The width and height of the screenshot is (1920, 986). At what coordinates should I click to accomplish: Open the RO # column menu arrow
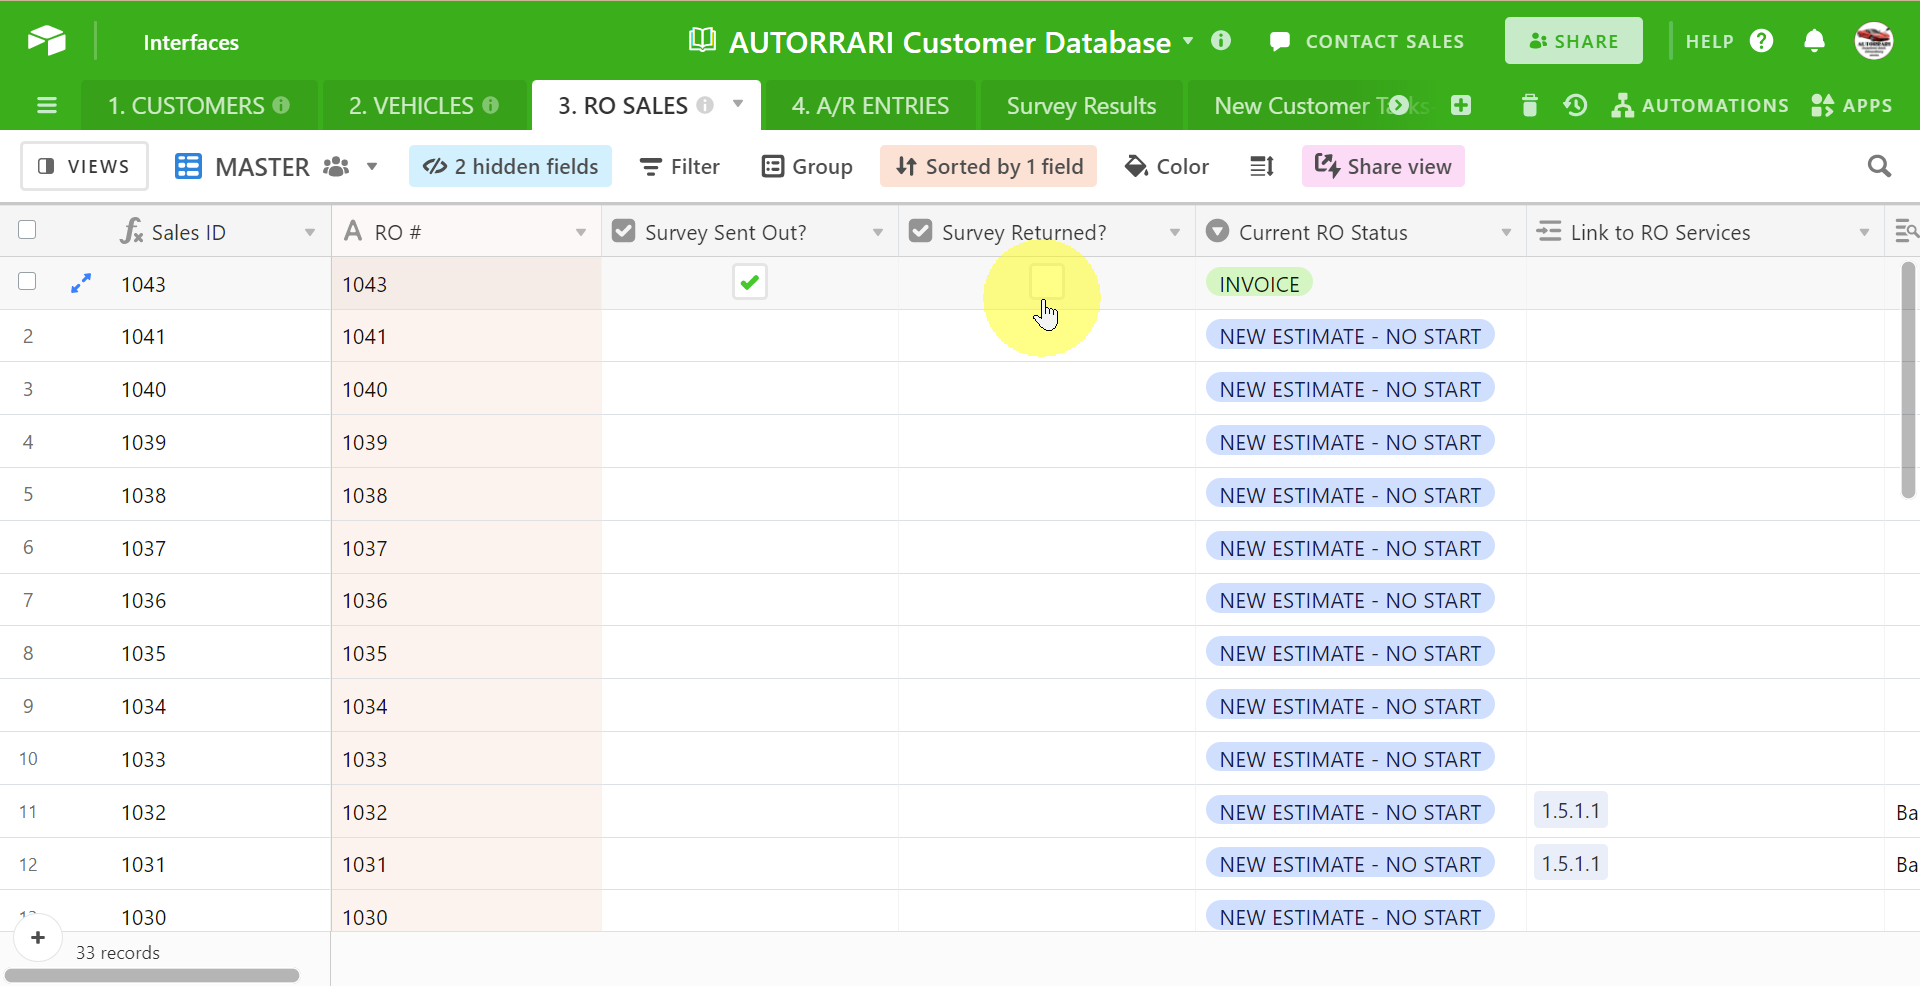tap(580, 233)
